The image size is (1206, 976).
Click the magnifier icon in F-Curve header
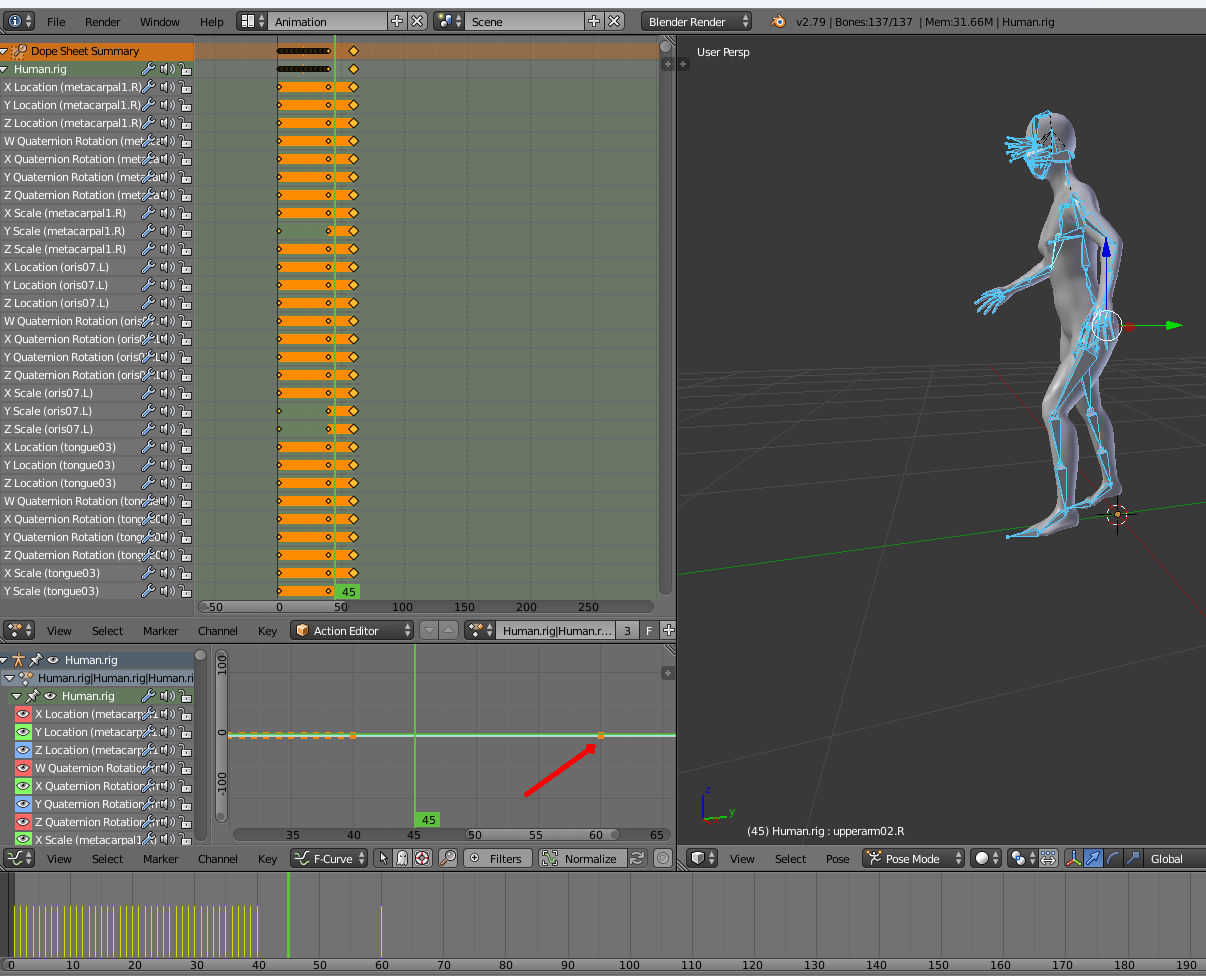(x=448, y=858)
